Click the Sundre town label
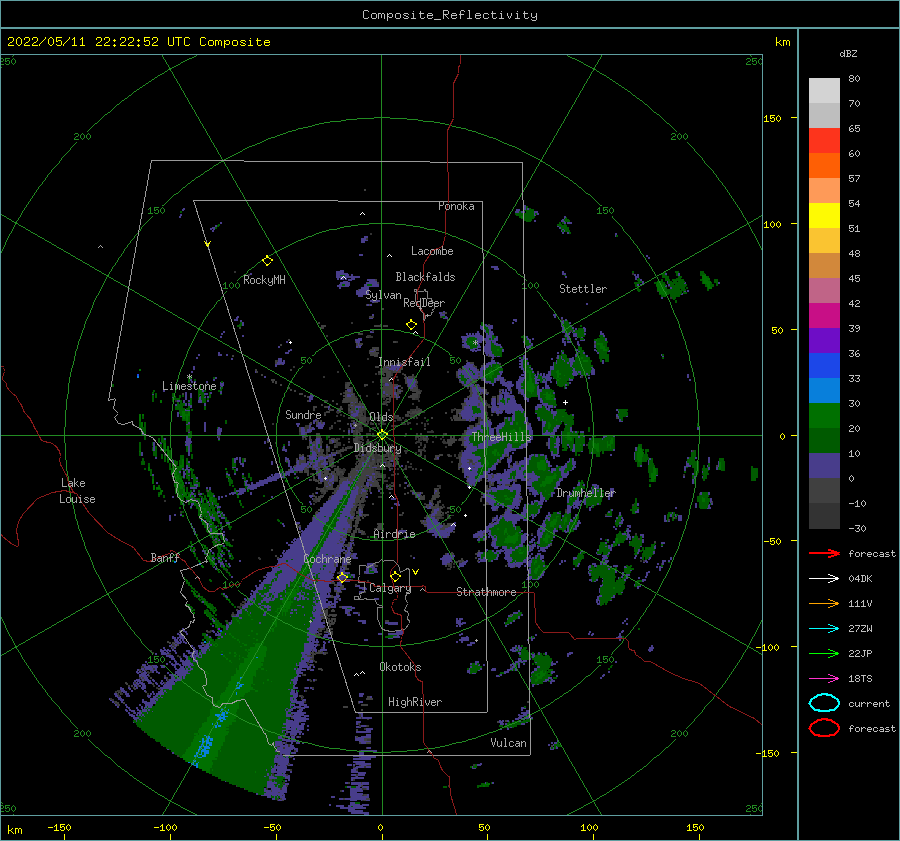The image size is (900, 841). (303, 414)
